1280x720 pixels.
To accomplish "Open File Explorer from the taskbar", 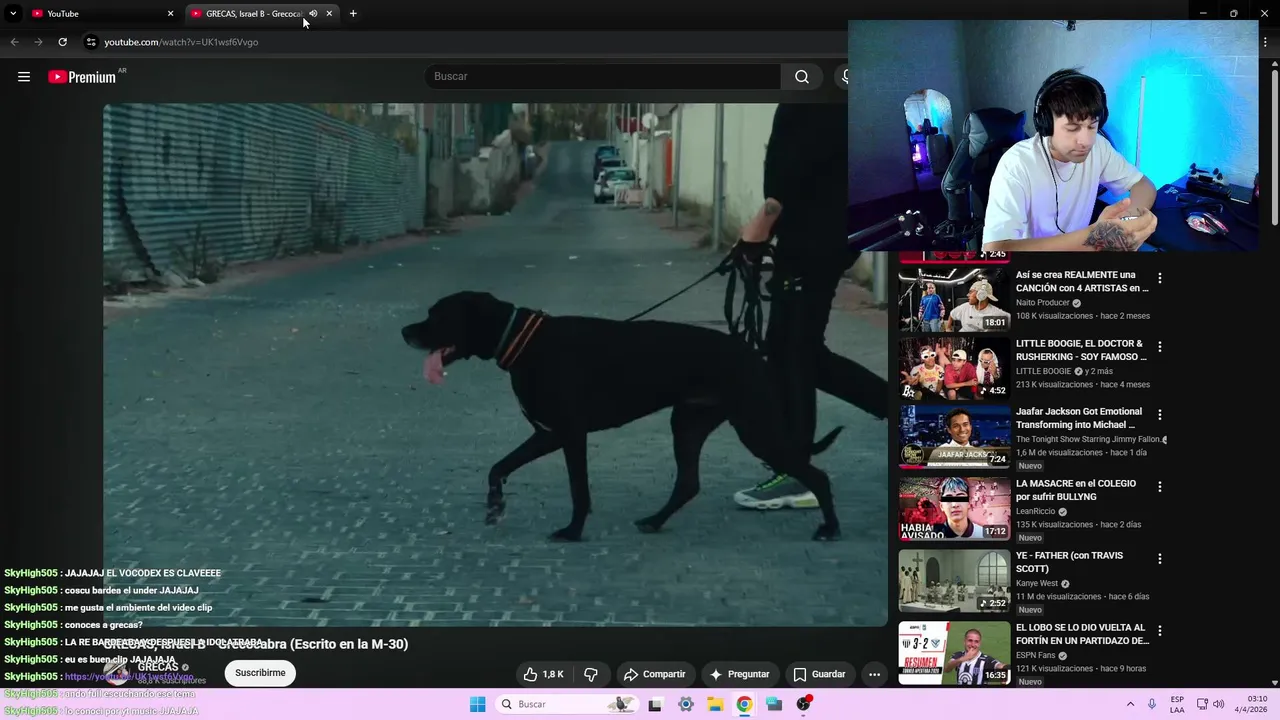I will pyautogui.click(x=715, y=704).
